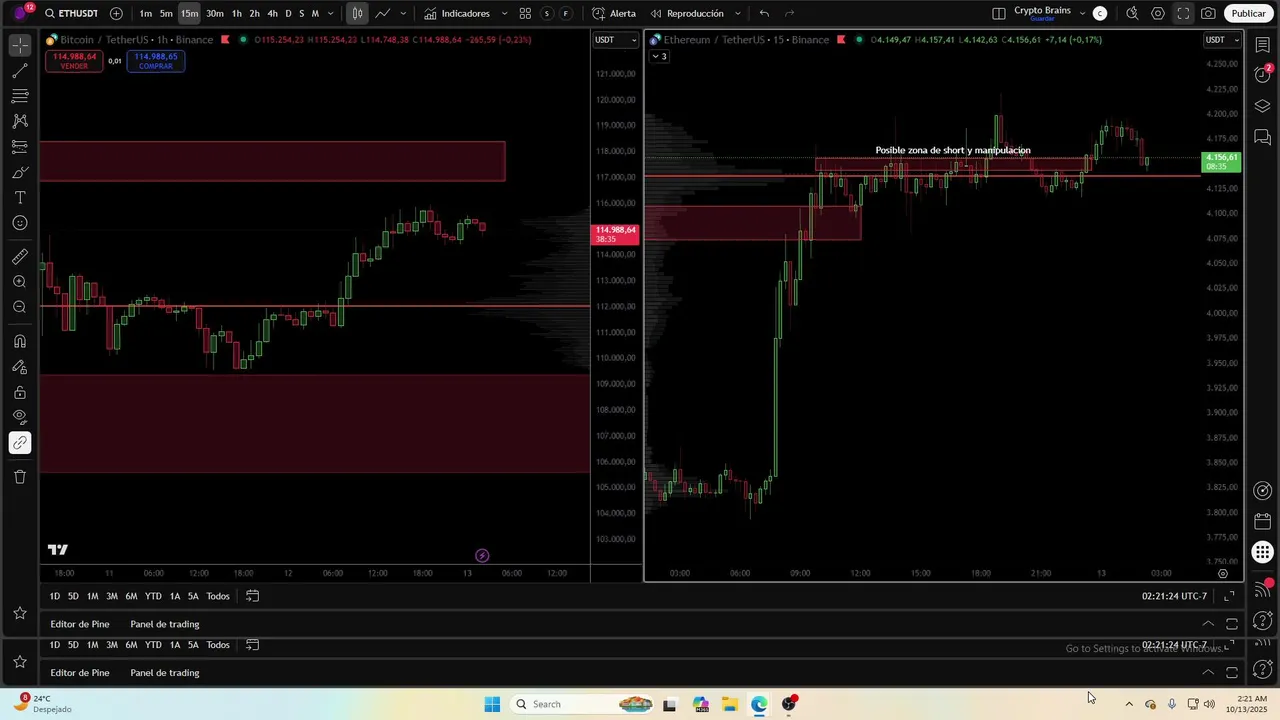
Task: Open chart settings hexagon icon
Action: 1158,13
